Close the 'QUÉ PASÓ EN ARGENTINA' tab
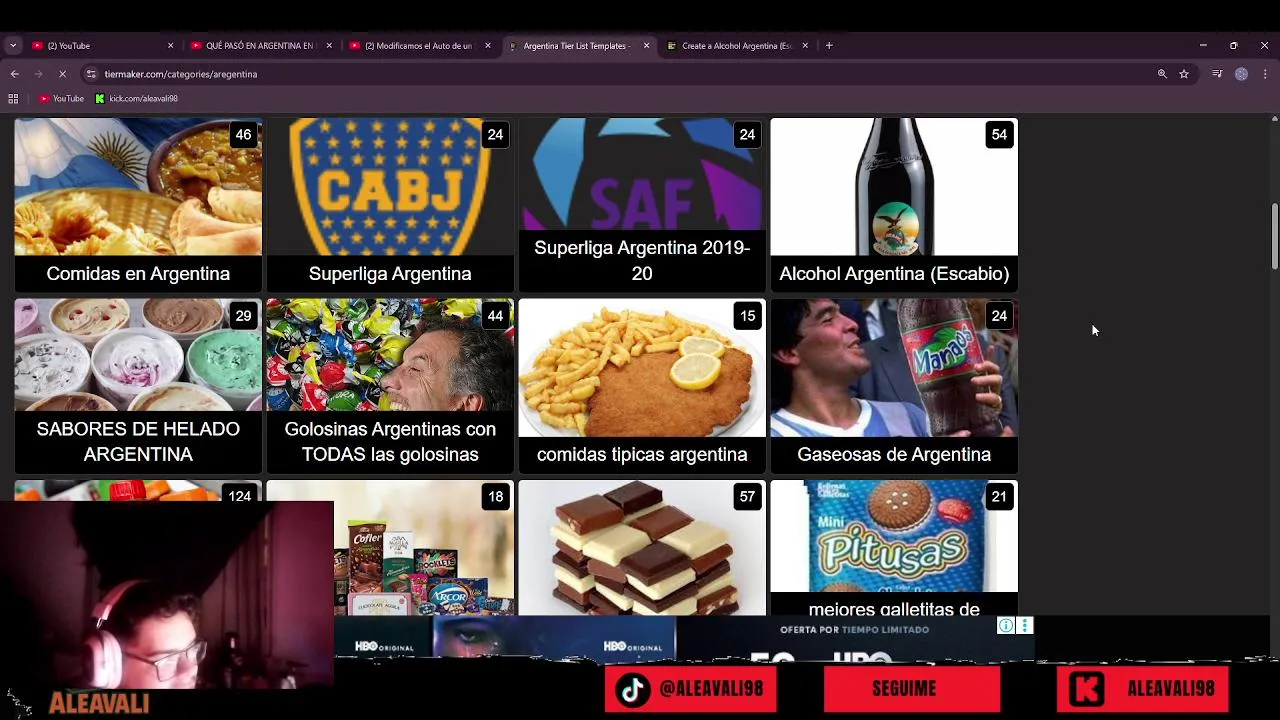This screenshot has height=720, width=1280. [329, 45]
